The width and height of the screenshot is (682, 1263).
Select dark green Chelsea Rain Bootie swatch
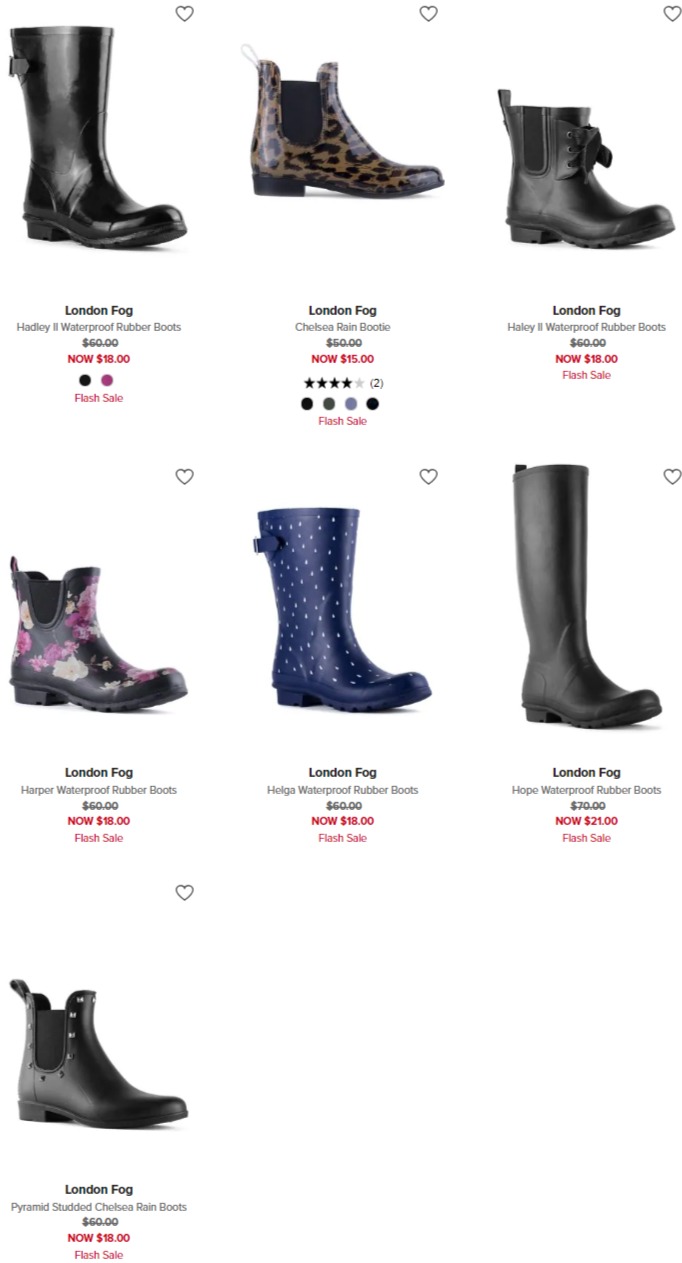(329, 403)
